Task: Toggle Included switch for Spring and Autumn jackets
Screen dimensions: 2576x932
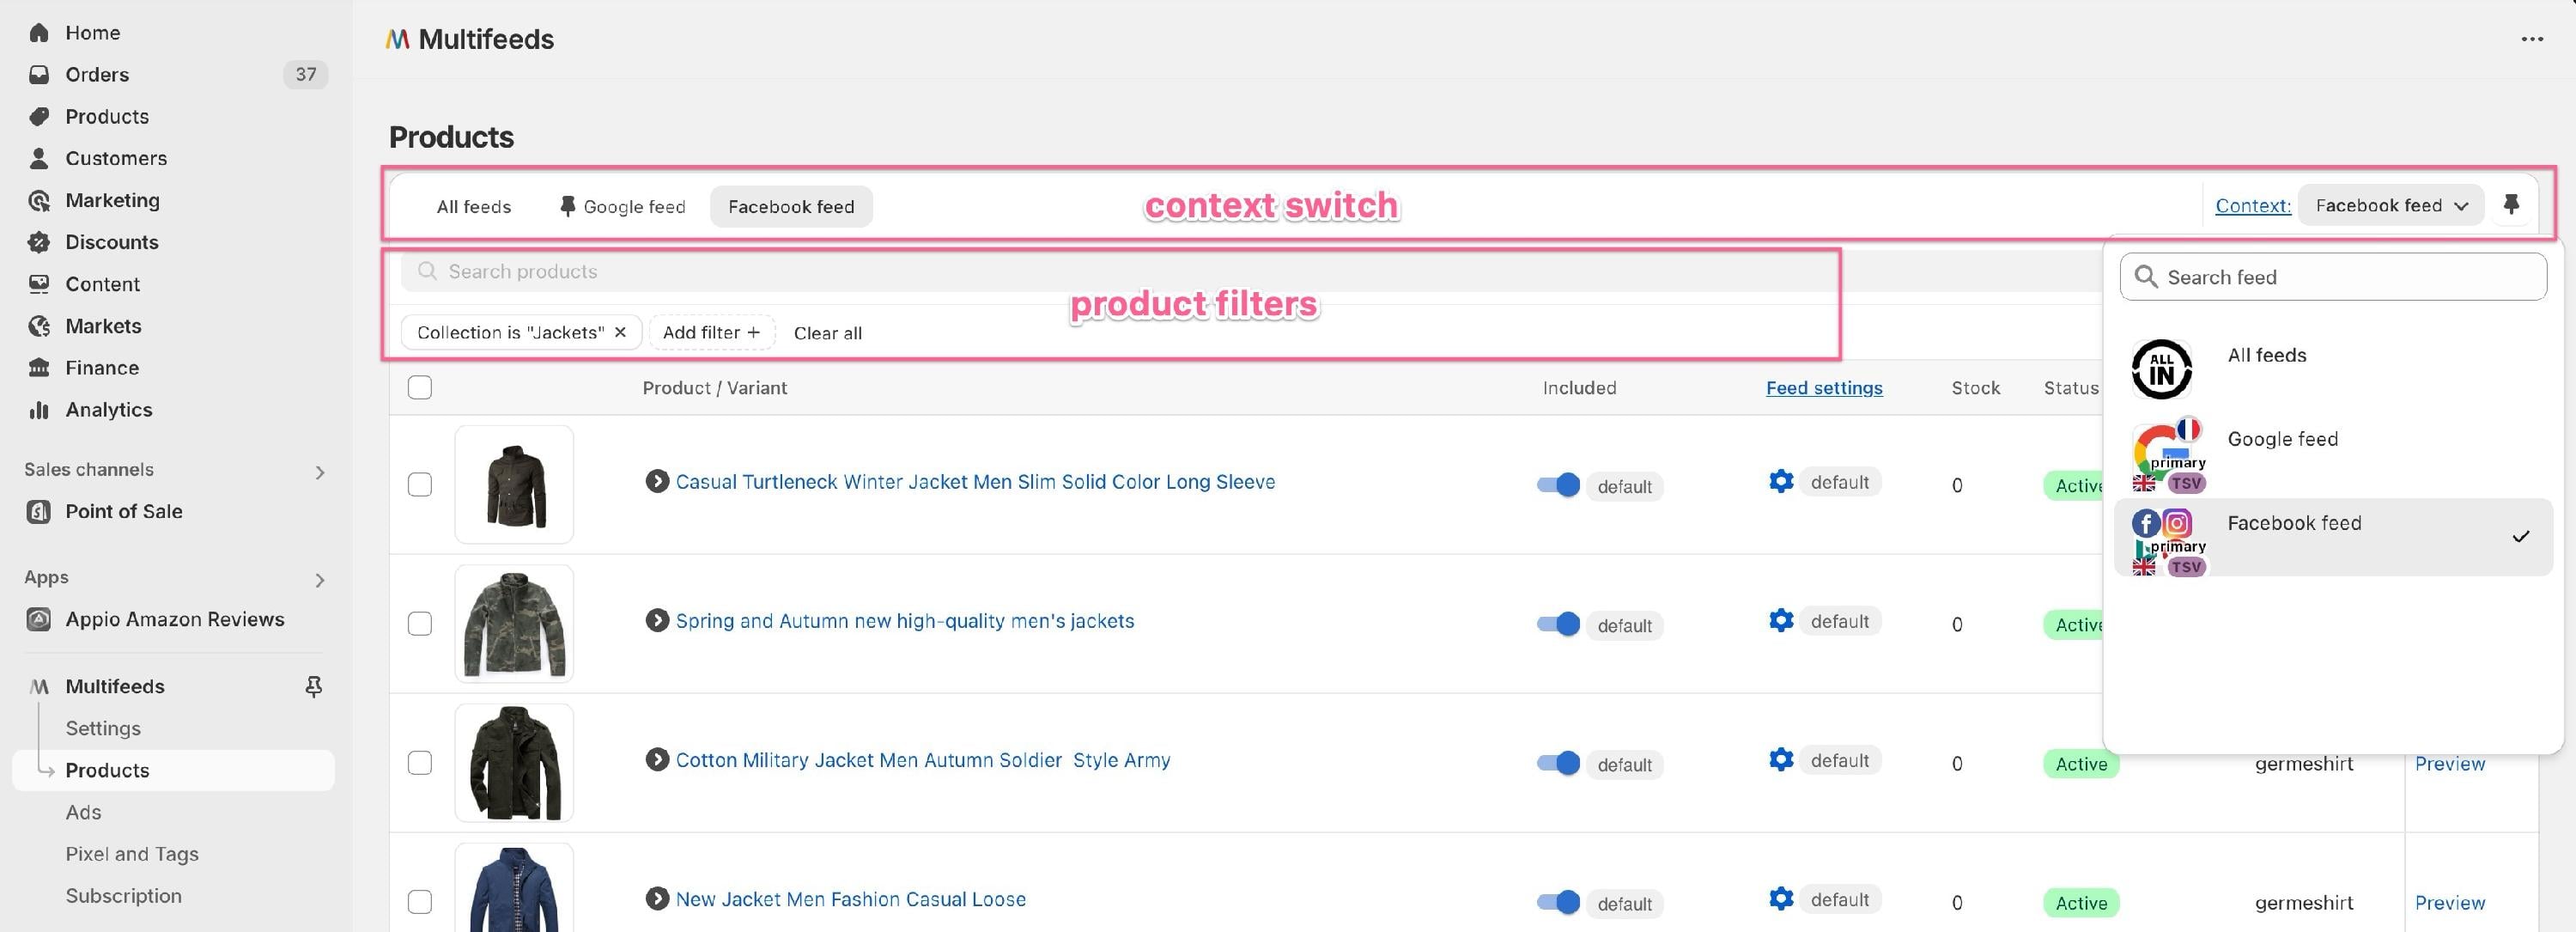Action: [1558, 624]
